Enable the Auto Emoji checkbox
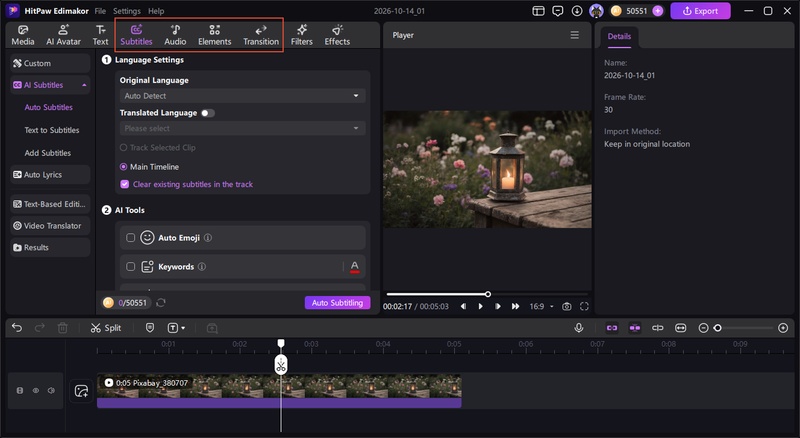800x438 pixels. coord(131,237)
